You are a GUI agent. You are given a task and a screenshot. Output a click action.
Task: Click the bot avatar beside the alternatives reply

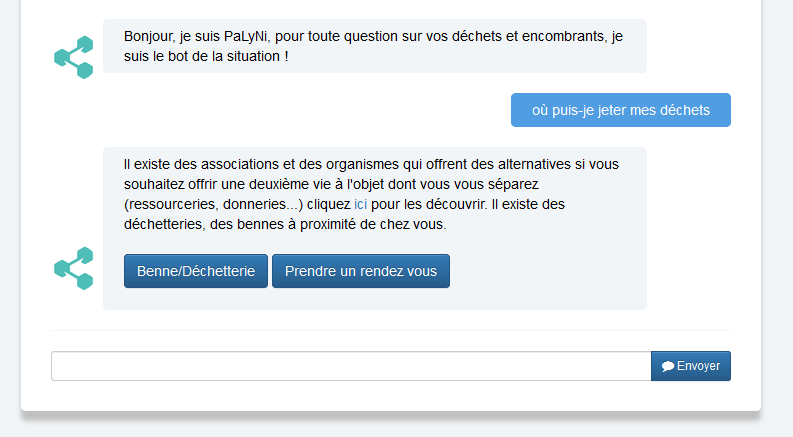pyautogui.click(x=73, y=268)
